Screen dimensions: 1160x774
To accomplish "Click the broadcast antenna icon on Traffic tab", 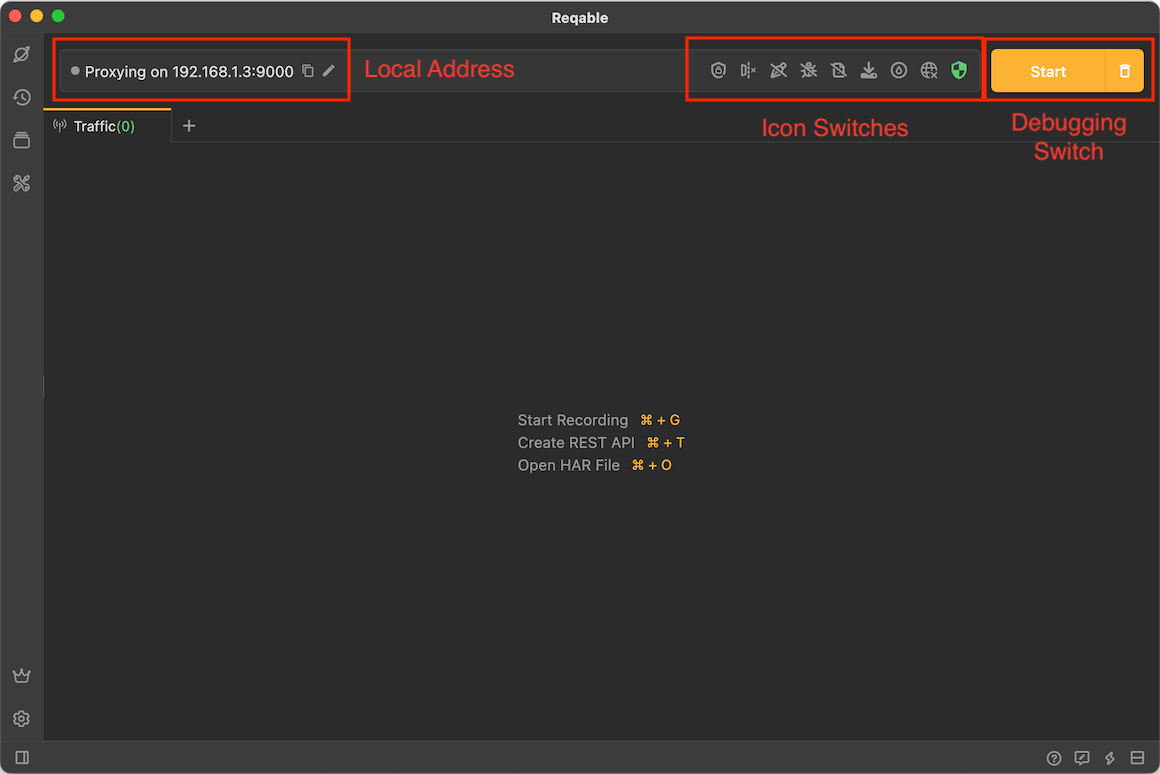I will coord(60,126).
